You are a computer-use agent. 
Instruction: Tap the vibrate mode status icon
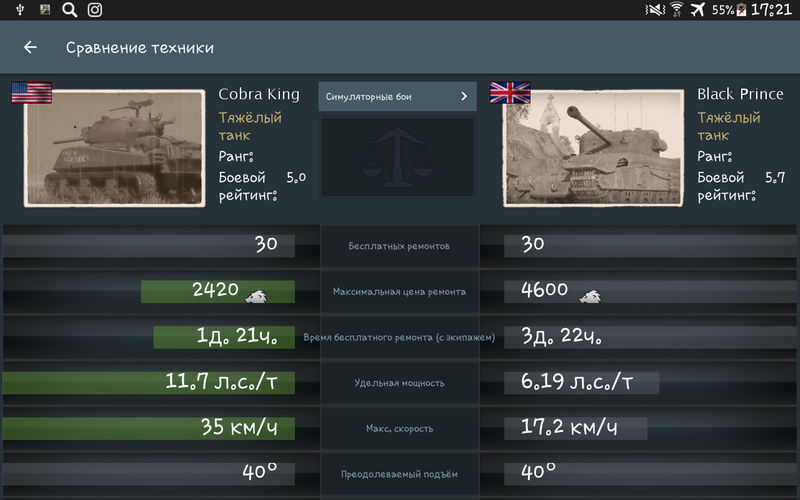pos(655,10)
